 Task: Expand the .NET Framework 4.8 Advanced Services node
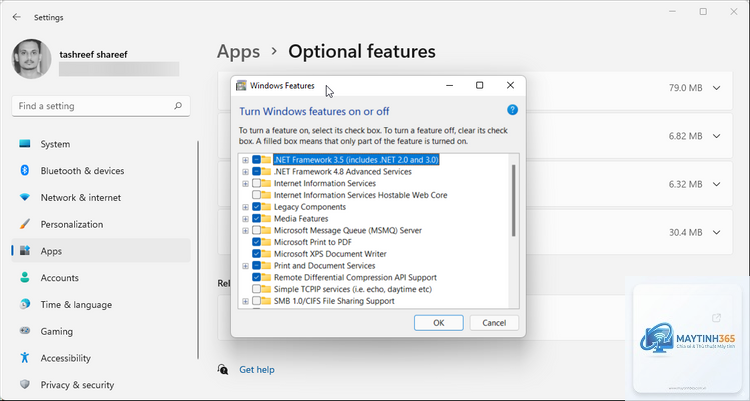coord(245,171)
